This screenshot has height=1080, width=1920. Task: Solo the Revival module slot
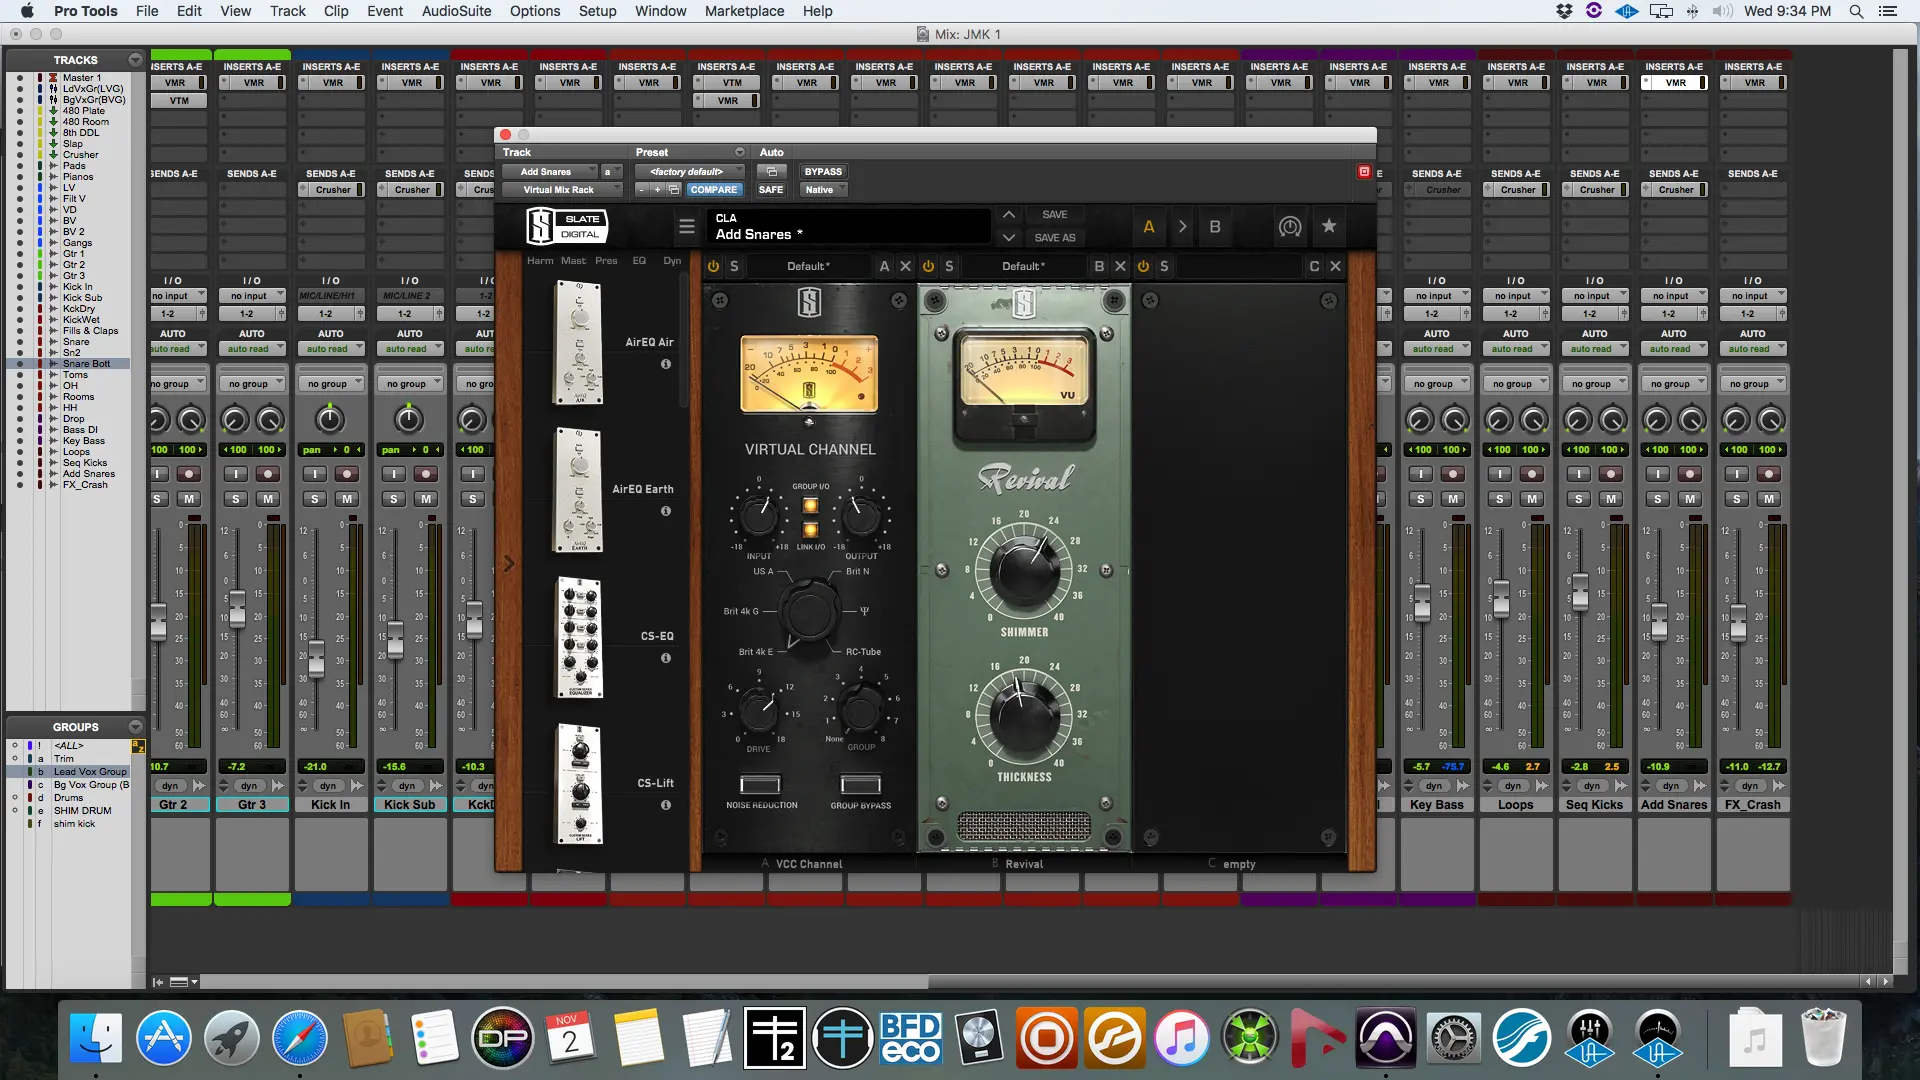coord(949,266)
